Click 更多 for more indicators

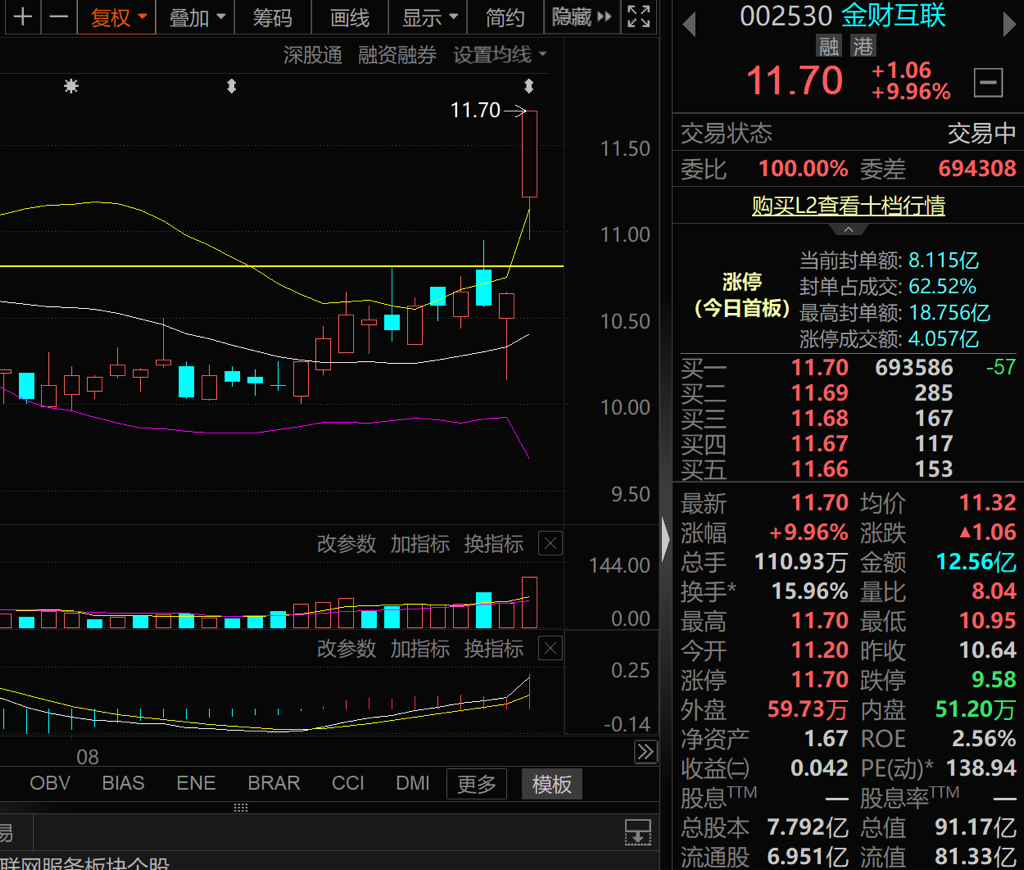477,784
